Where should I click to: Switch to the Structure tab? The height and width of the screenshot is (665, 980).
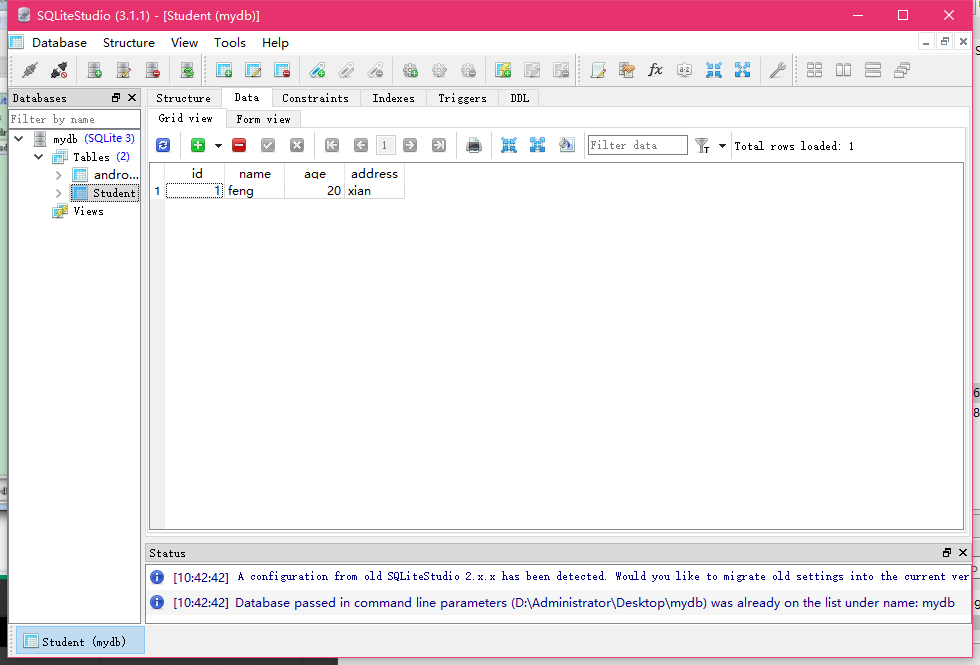tap(184, 98)
